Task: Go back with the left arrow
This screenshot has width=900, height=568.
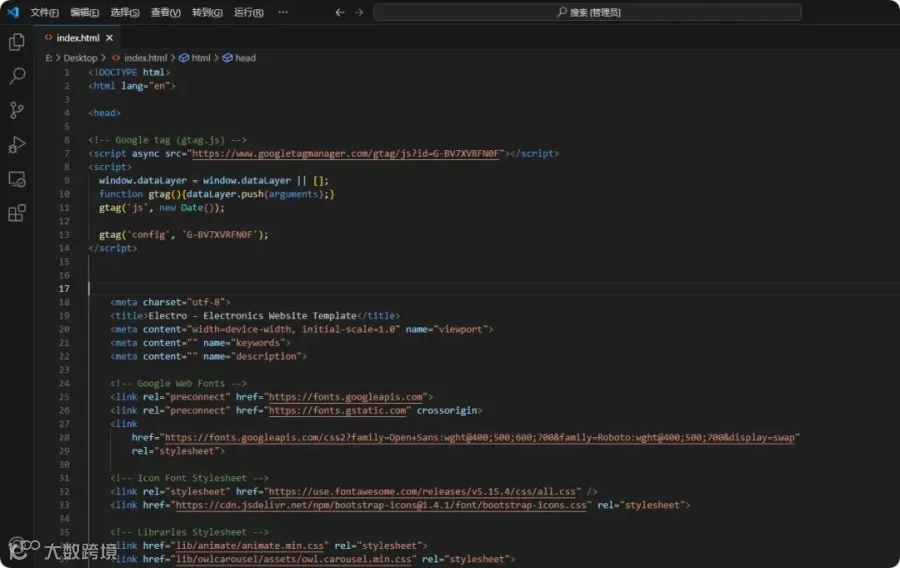Action: [x=340, y=12]
